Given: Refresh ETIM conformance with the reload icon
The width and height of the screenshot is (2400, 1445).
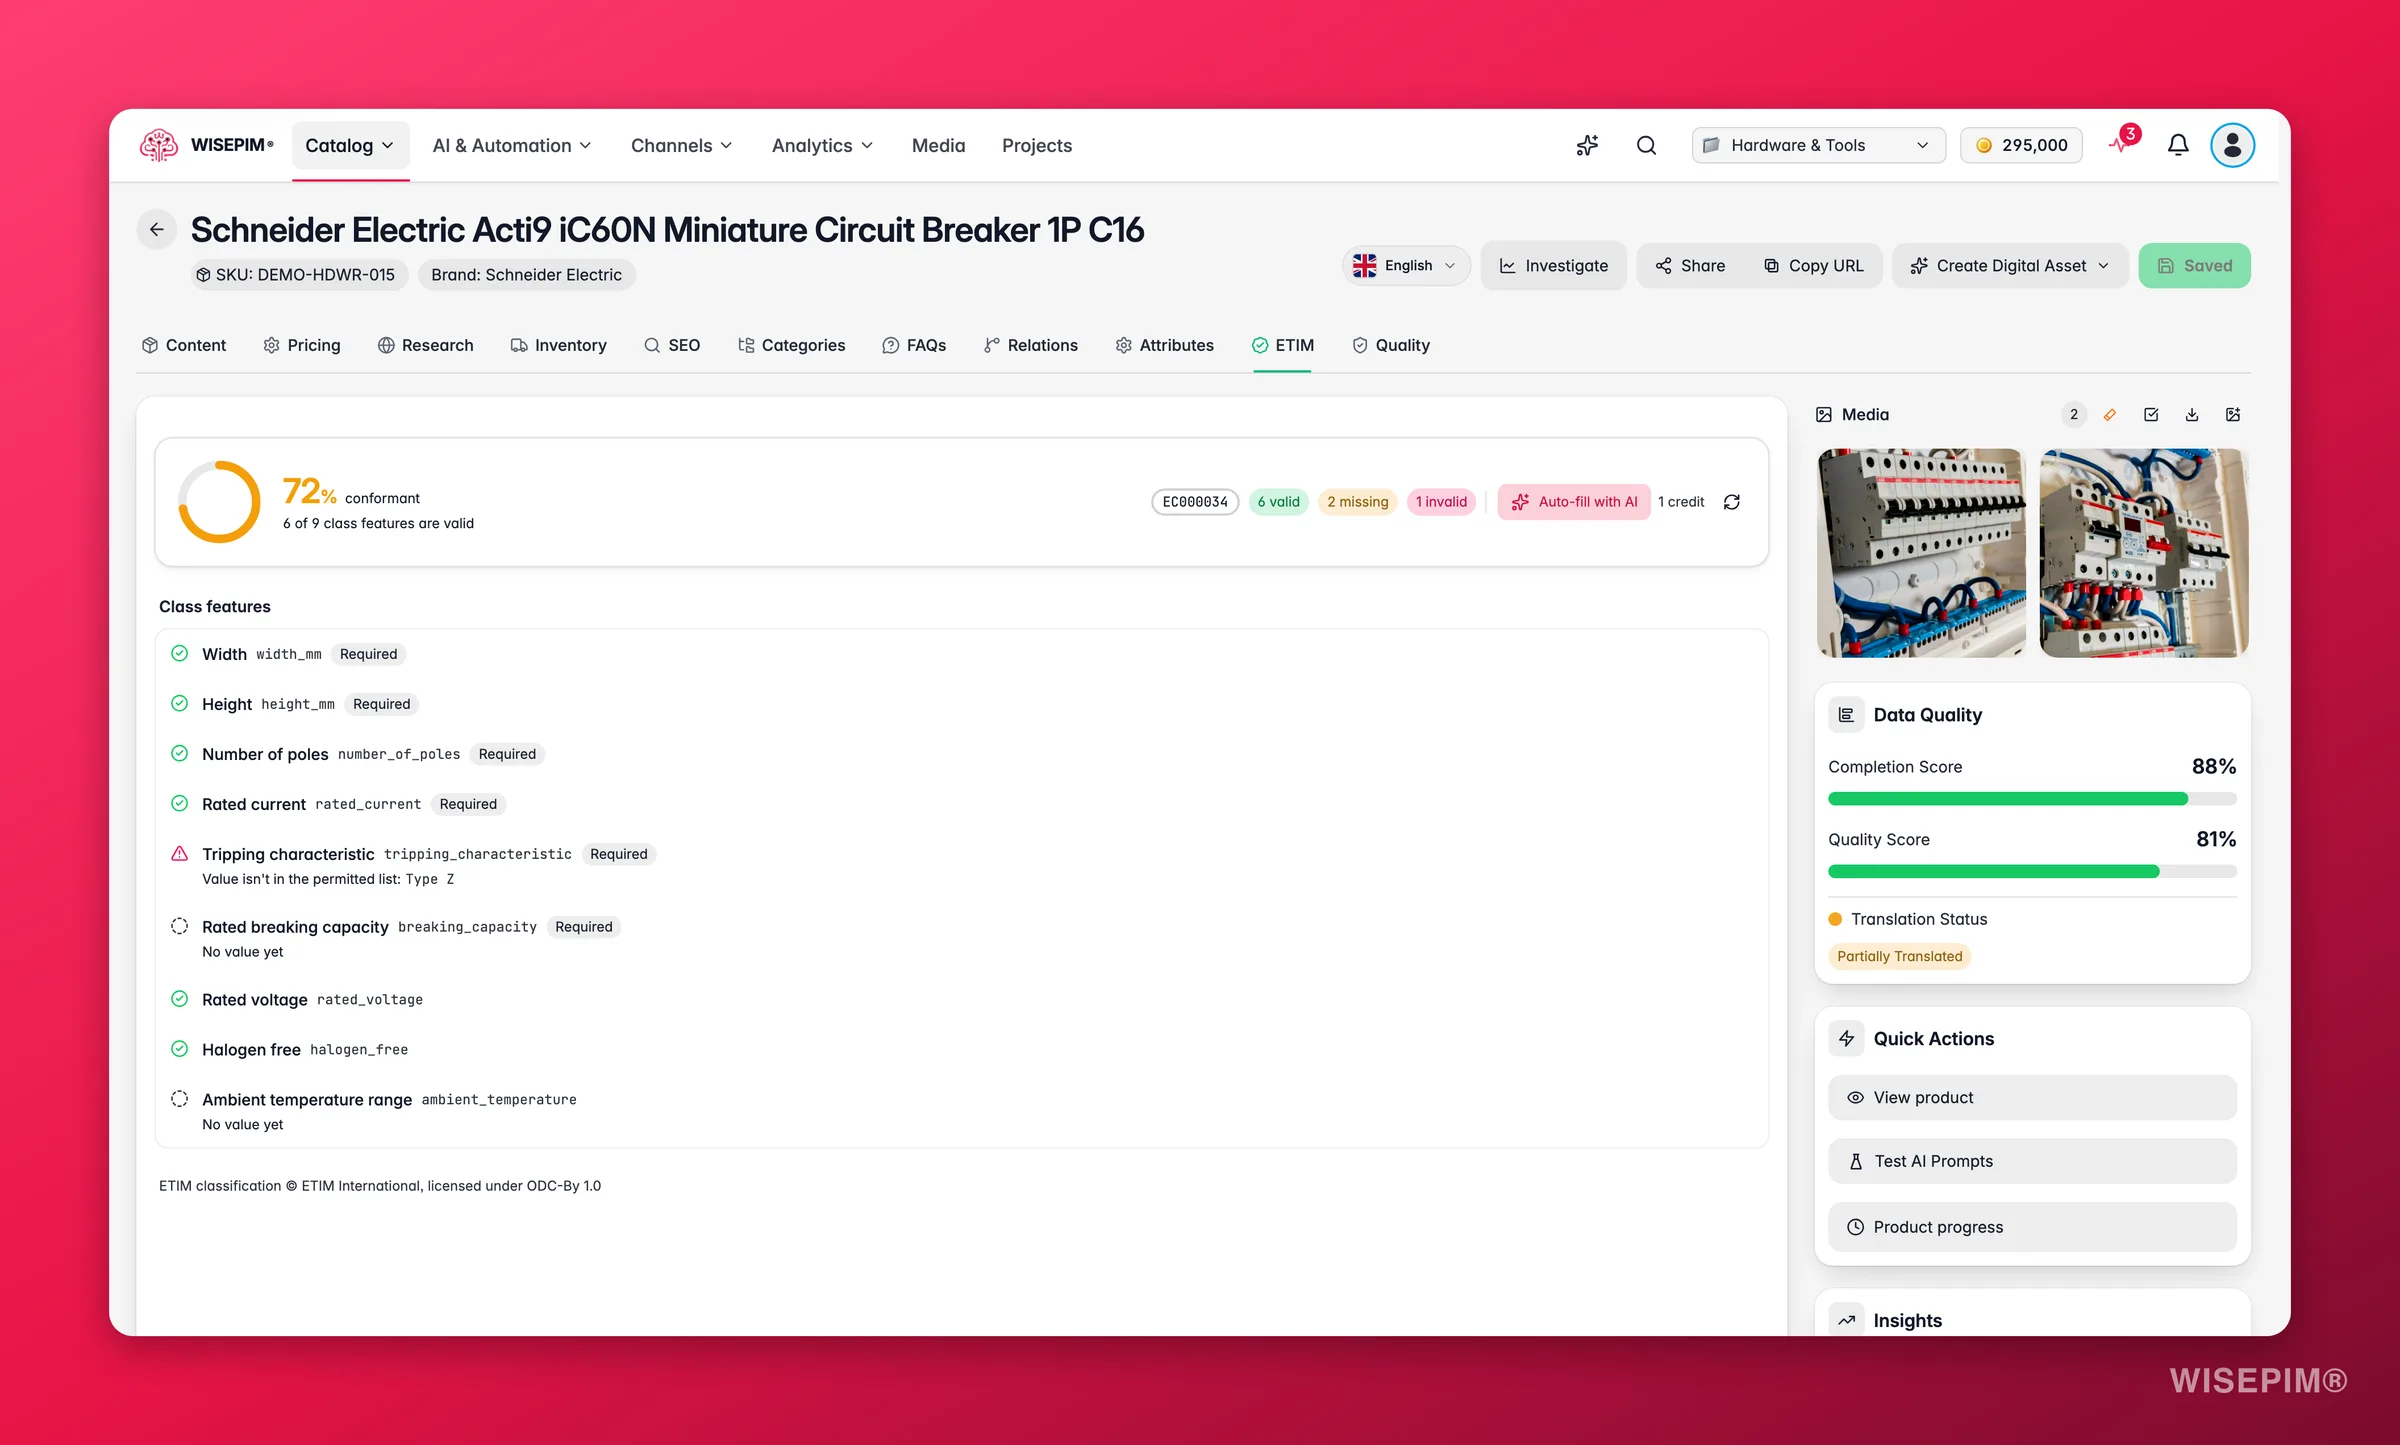Looking at the screenshot, I should 1732,502.
